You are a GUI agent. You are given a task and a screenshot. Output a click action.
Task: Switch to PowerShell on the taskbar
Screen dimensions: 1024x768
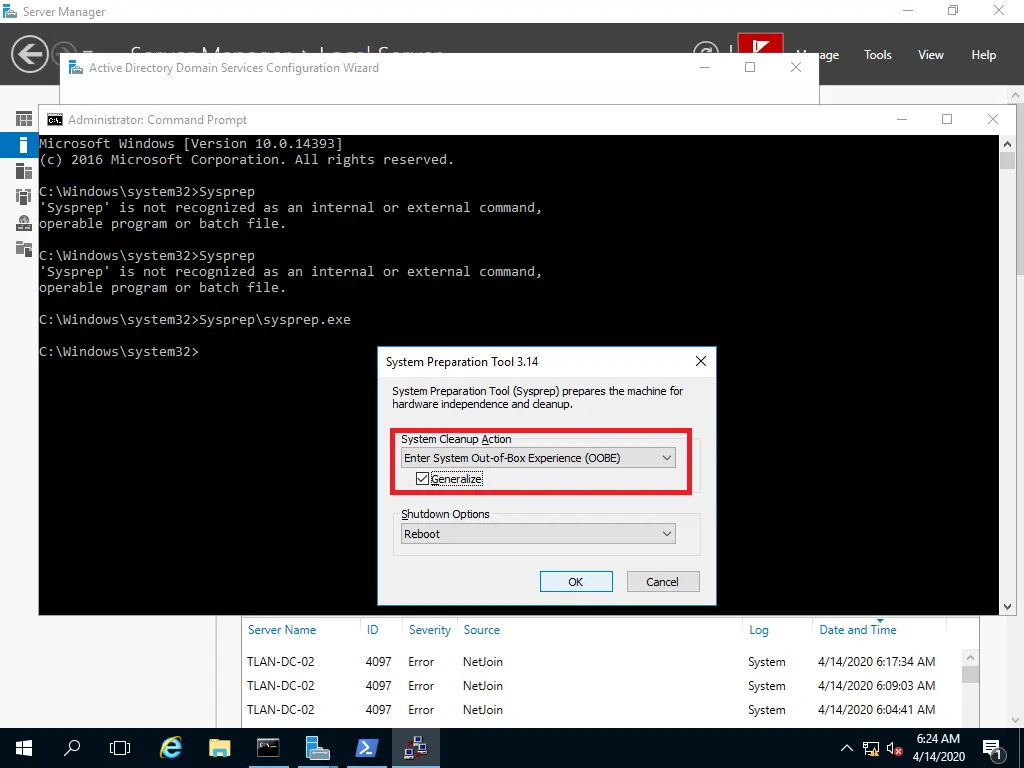366,748
